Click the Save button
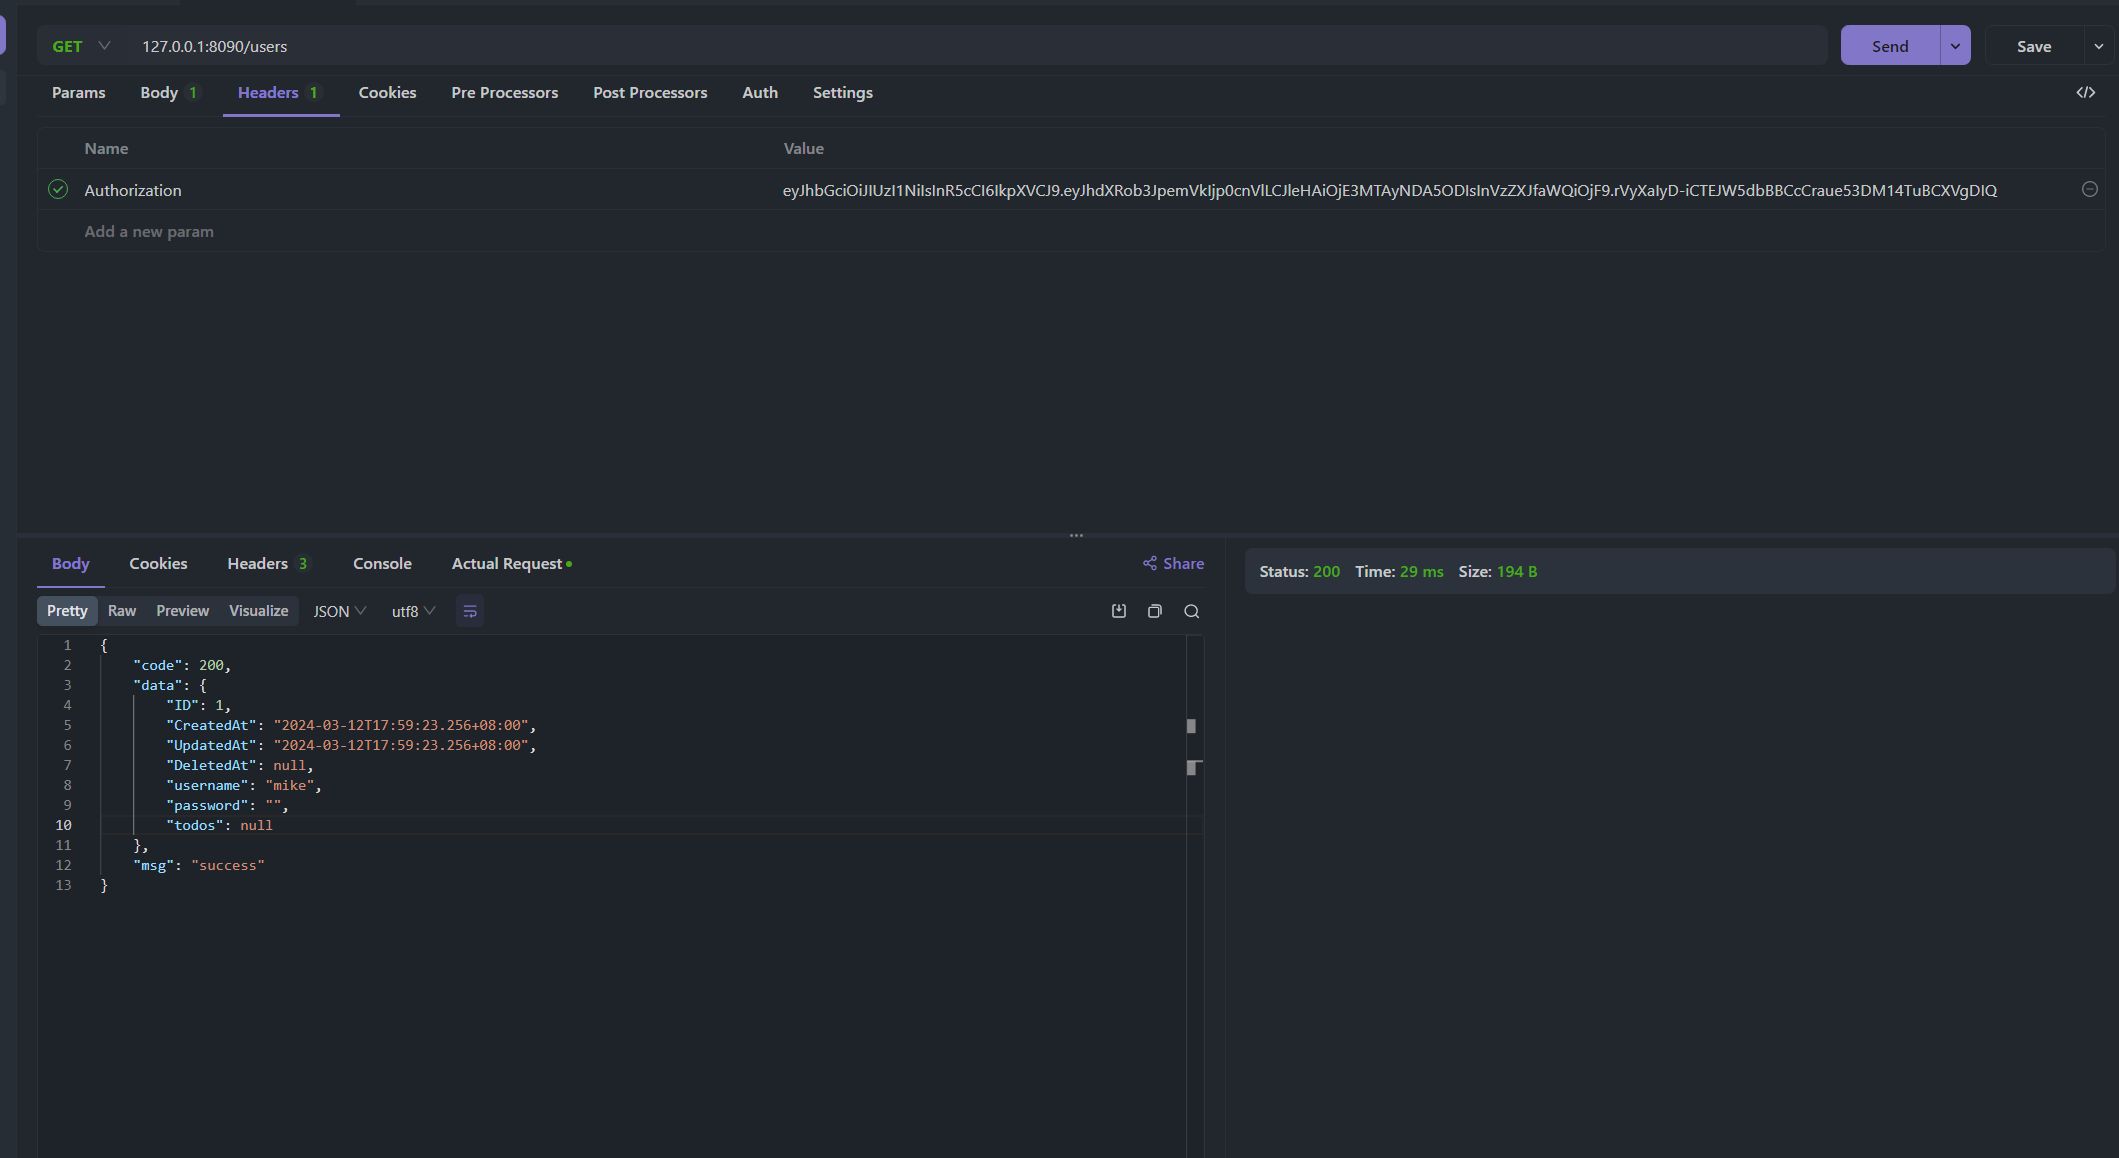This screenshot has width=2119, height=1158. click(x=2033, y=46)
